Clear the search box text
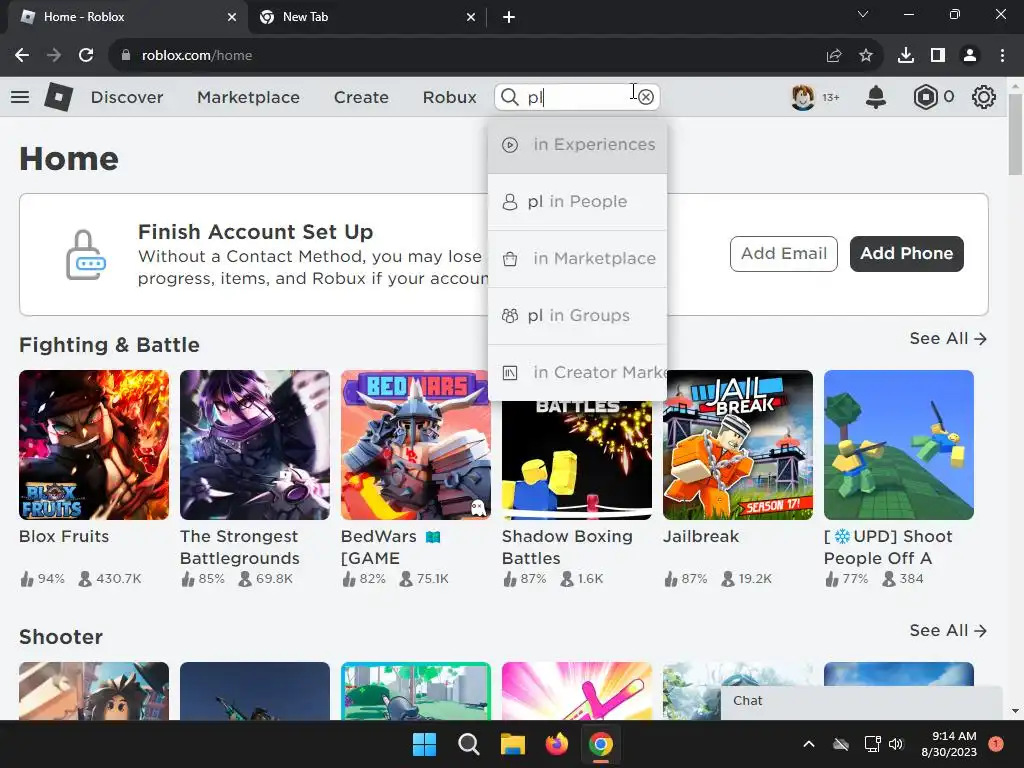This screenshot has height=768, width=1024. (646, 97)
